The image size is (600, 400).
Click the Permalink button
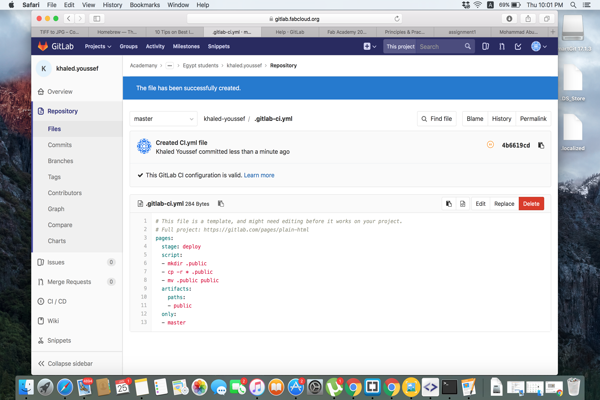(x=533, y=119)
